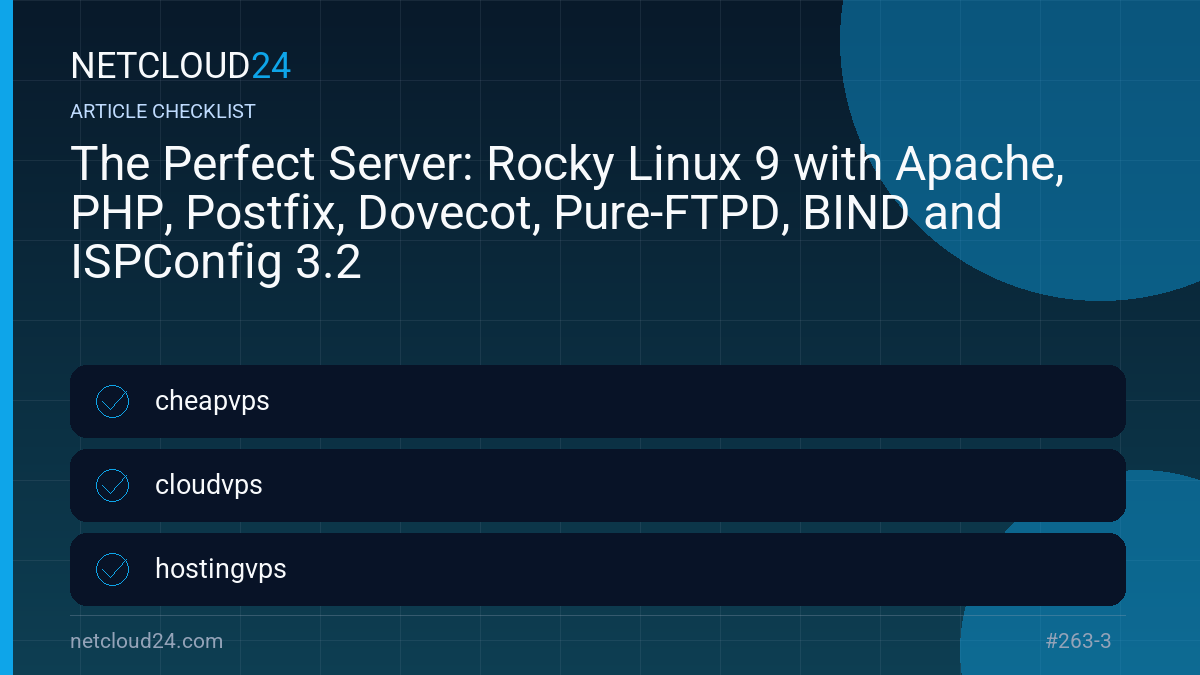Click the article title about Rocky Linux 9
Screen dimensions: 1200x675
567,214
